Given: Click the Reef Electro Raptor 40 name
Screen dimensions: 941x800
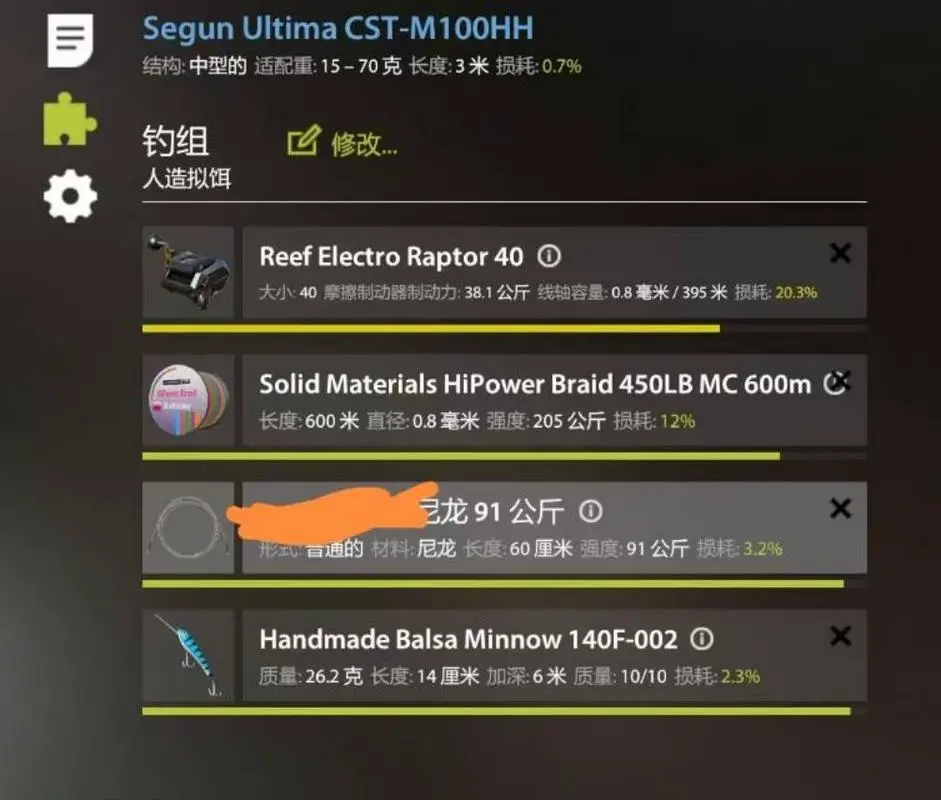Looking at the screenshot, I should (391, 257).
